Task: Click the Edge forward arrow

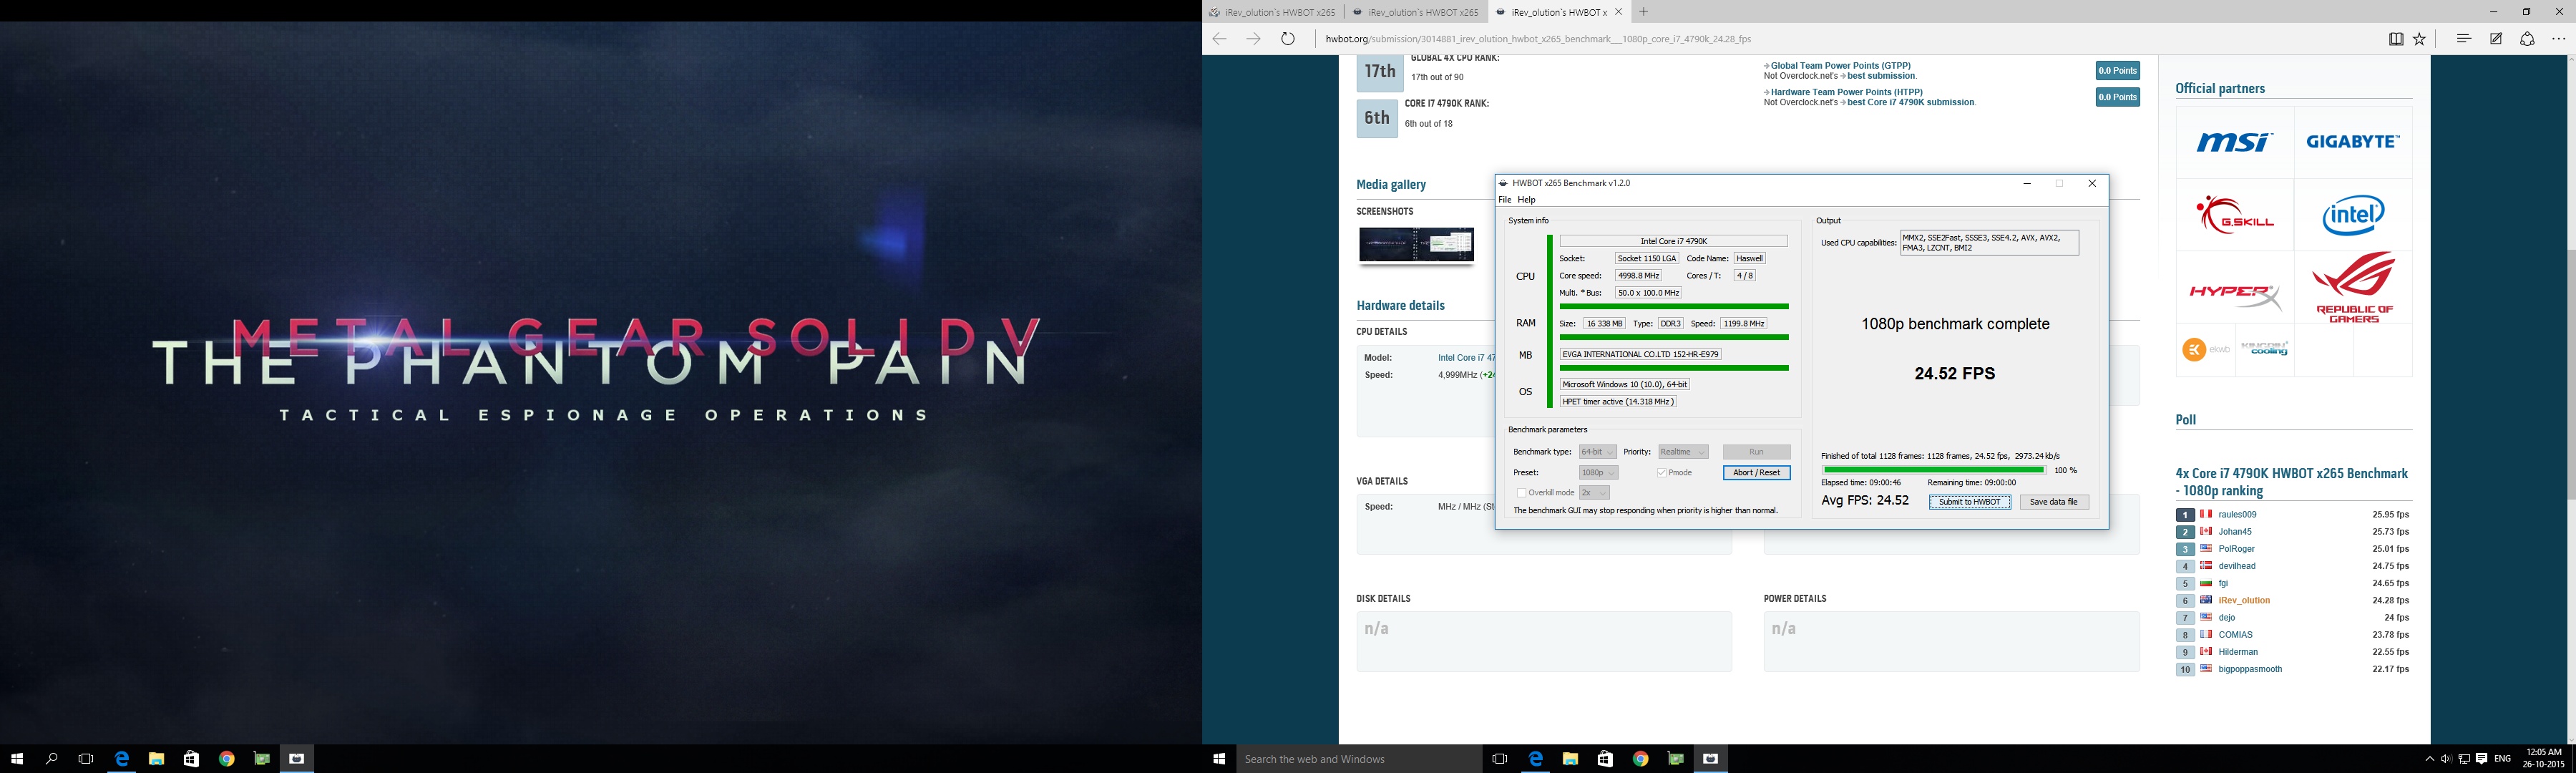Action: (x=1253, y=39)
